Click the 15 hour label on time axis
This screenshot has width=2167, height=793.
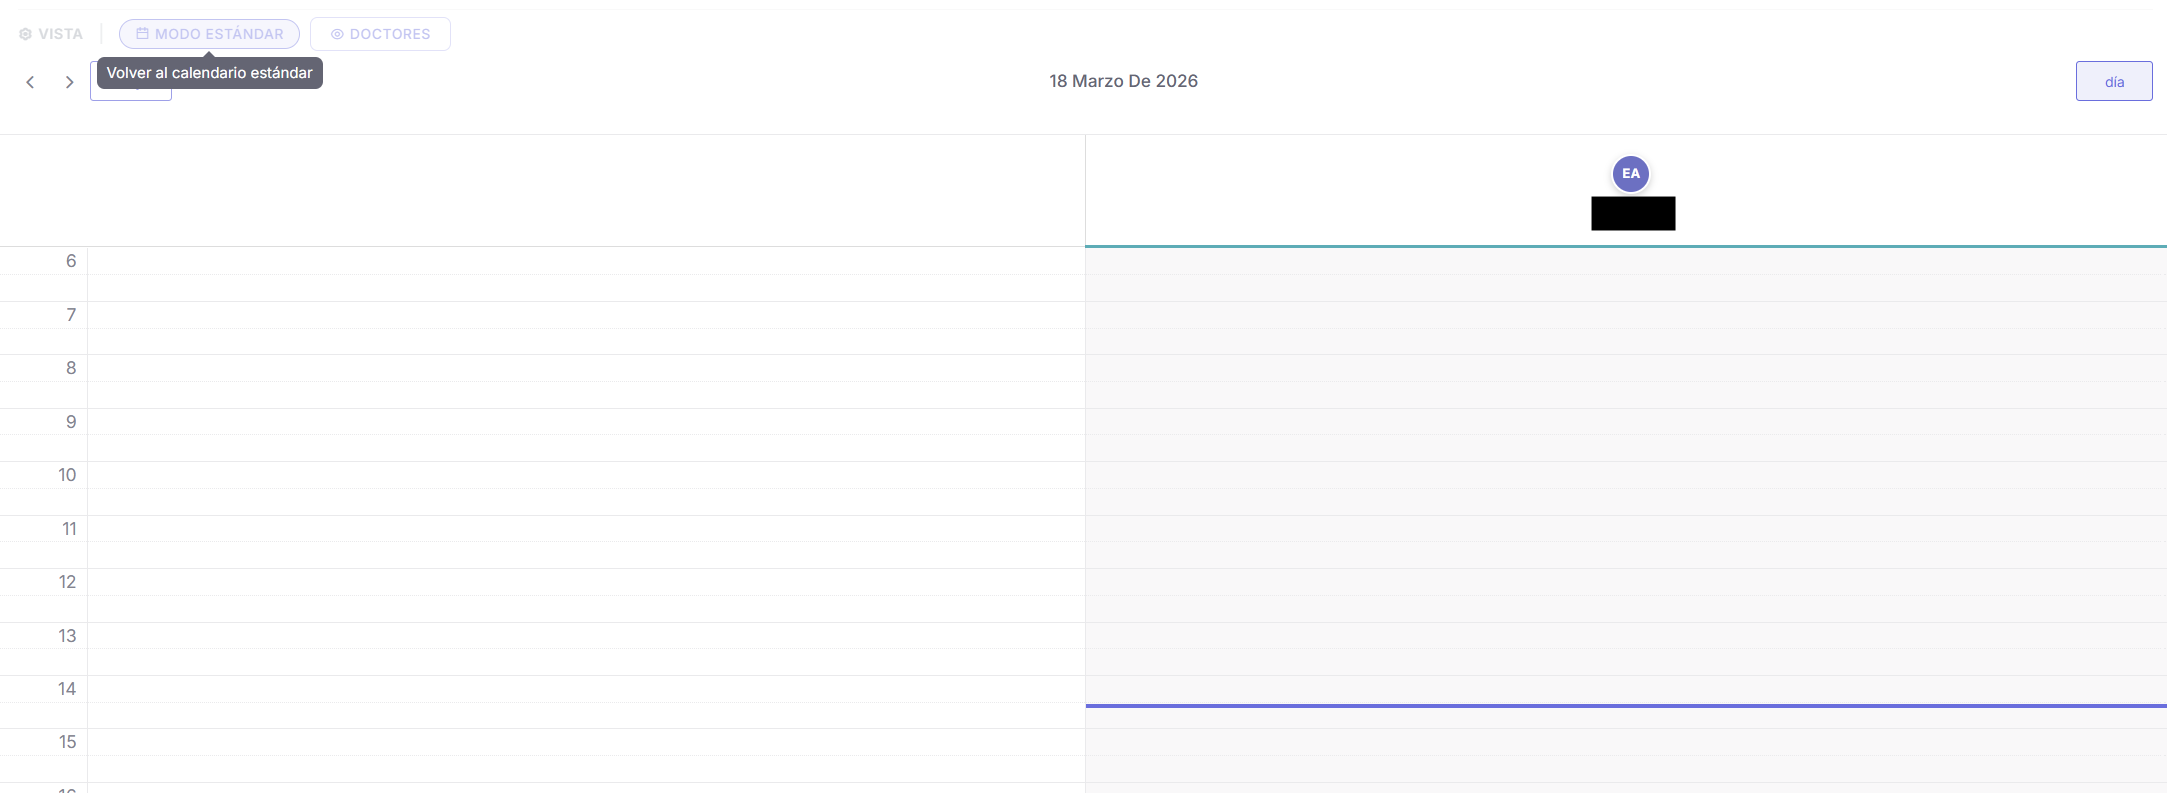(67, 742)
